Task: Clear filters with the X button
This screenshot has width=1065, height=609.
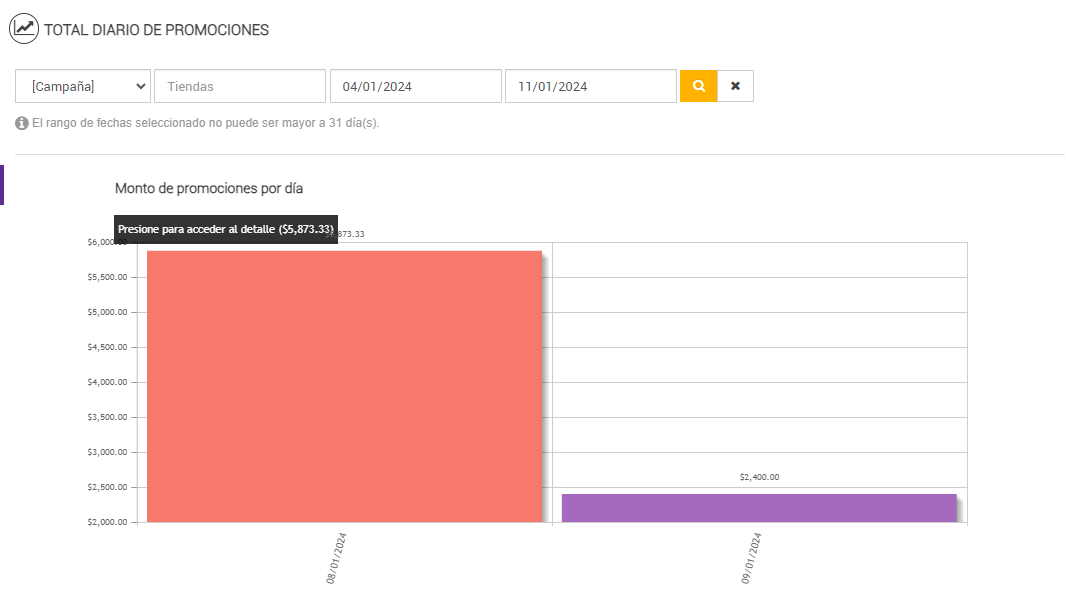Action: (x=735, y=86)
